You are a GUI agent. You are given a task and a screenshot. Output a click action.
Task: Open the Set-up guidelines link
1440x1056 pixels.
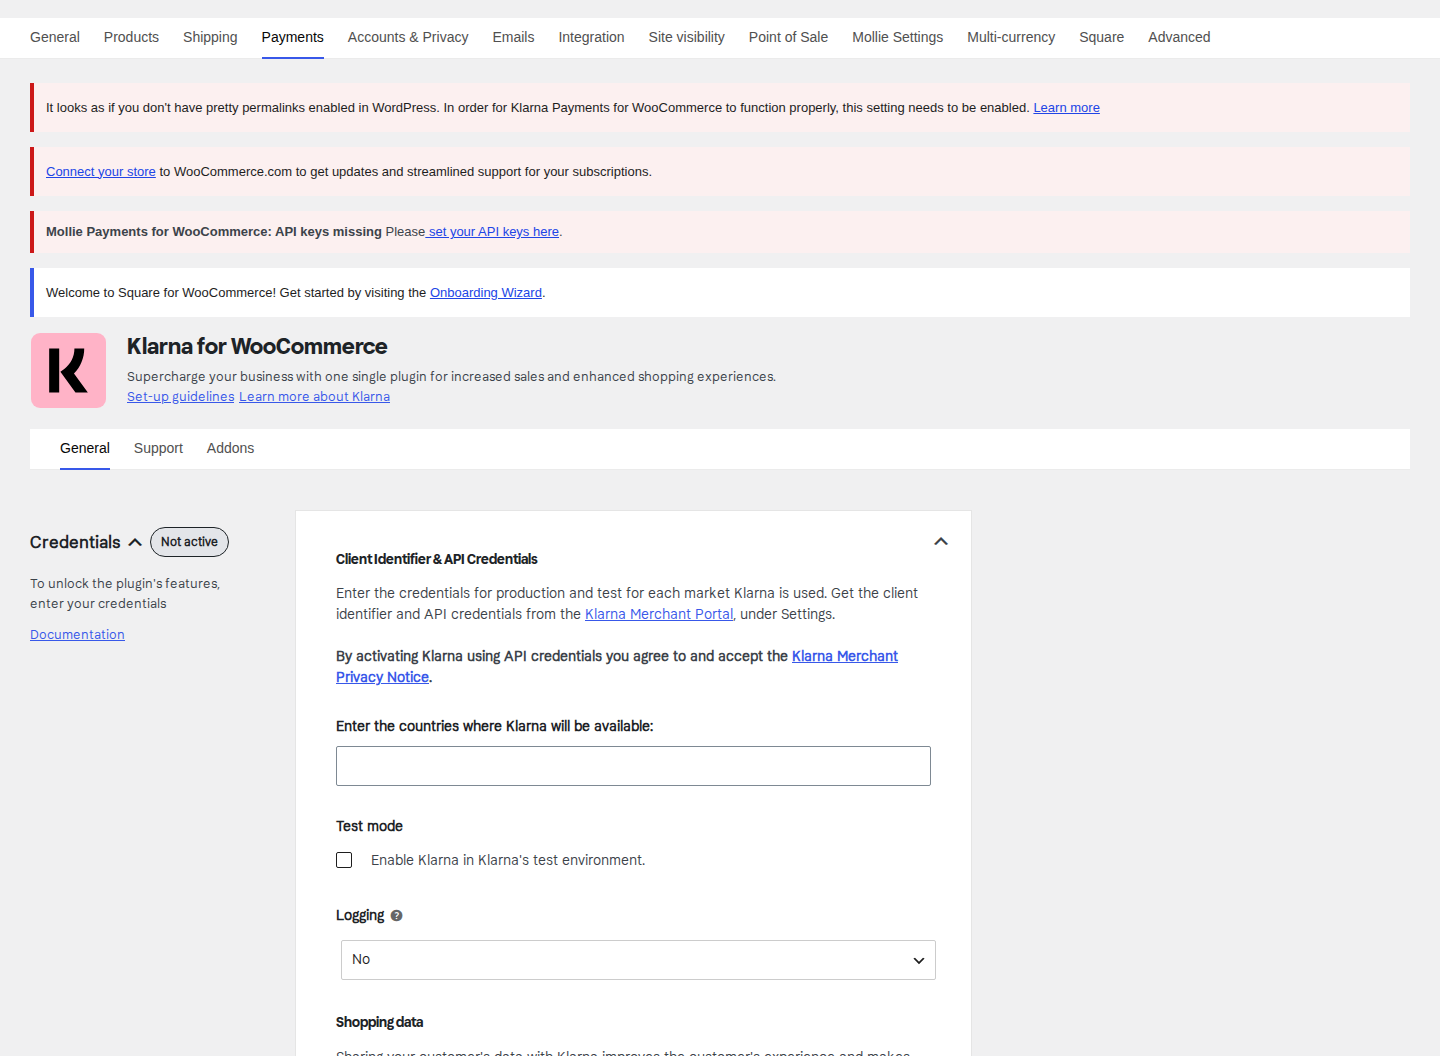point(180,397)
